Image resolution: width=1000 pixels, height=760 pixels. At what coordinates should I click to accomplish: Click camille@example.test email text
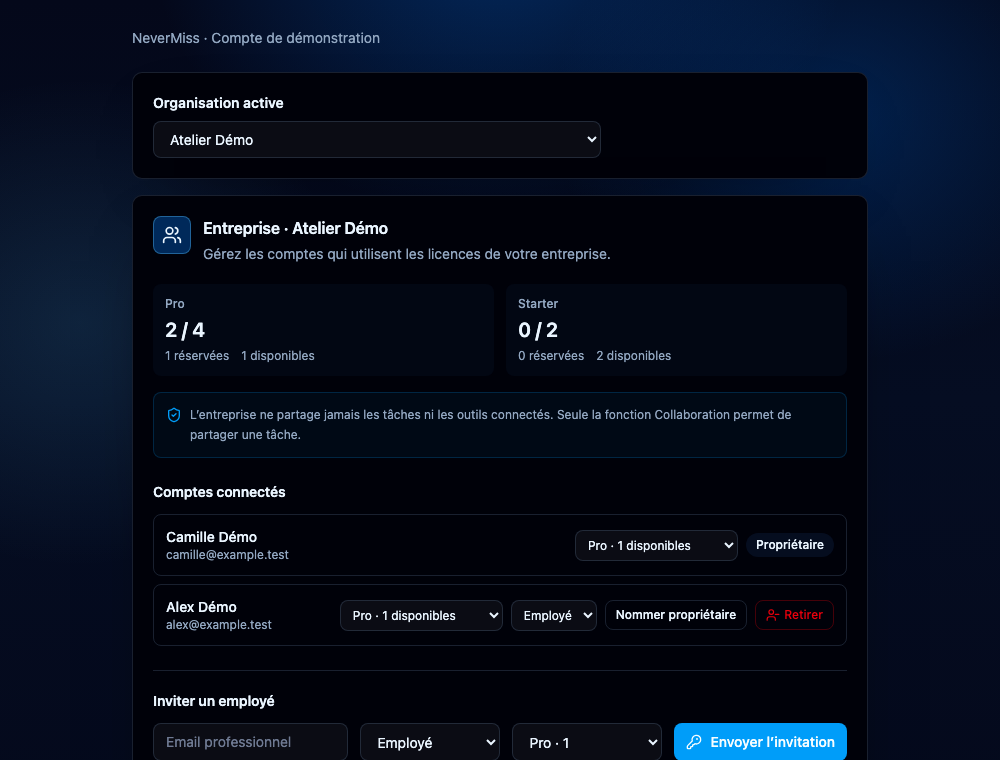227,555
